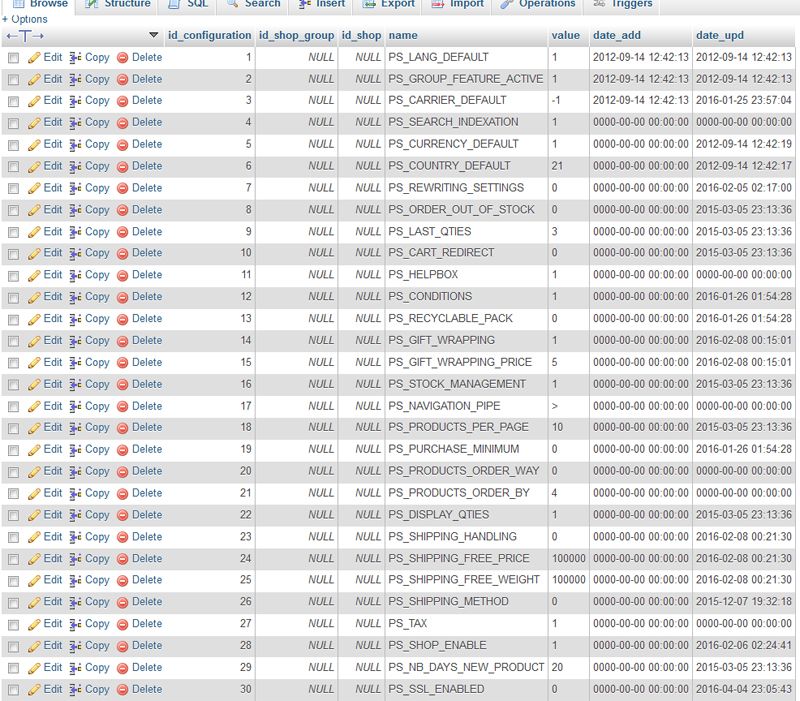Check the row checkbox for PS_CONDITIONS
800x701 pixels.
point(13,296)
